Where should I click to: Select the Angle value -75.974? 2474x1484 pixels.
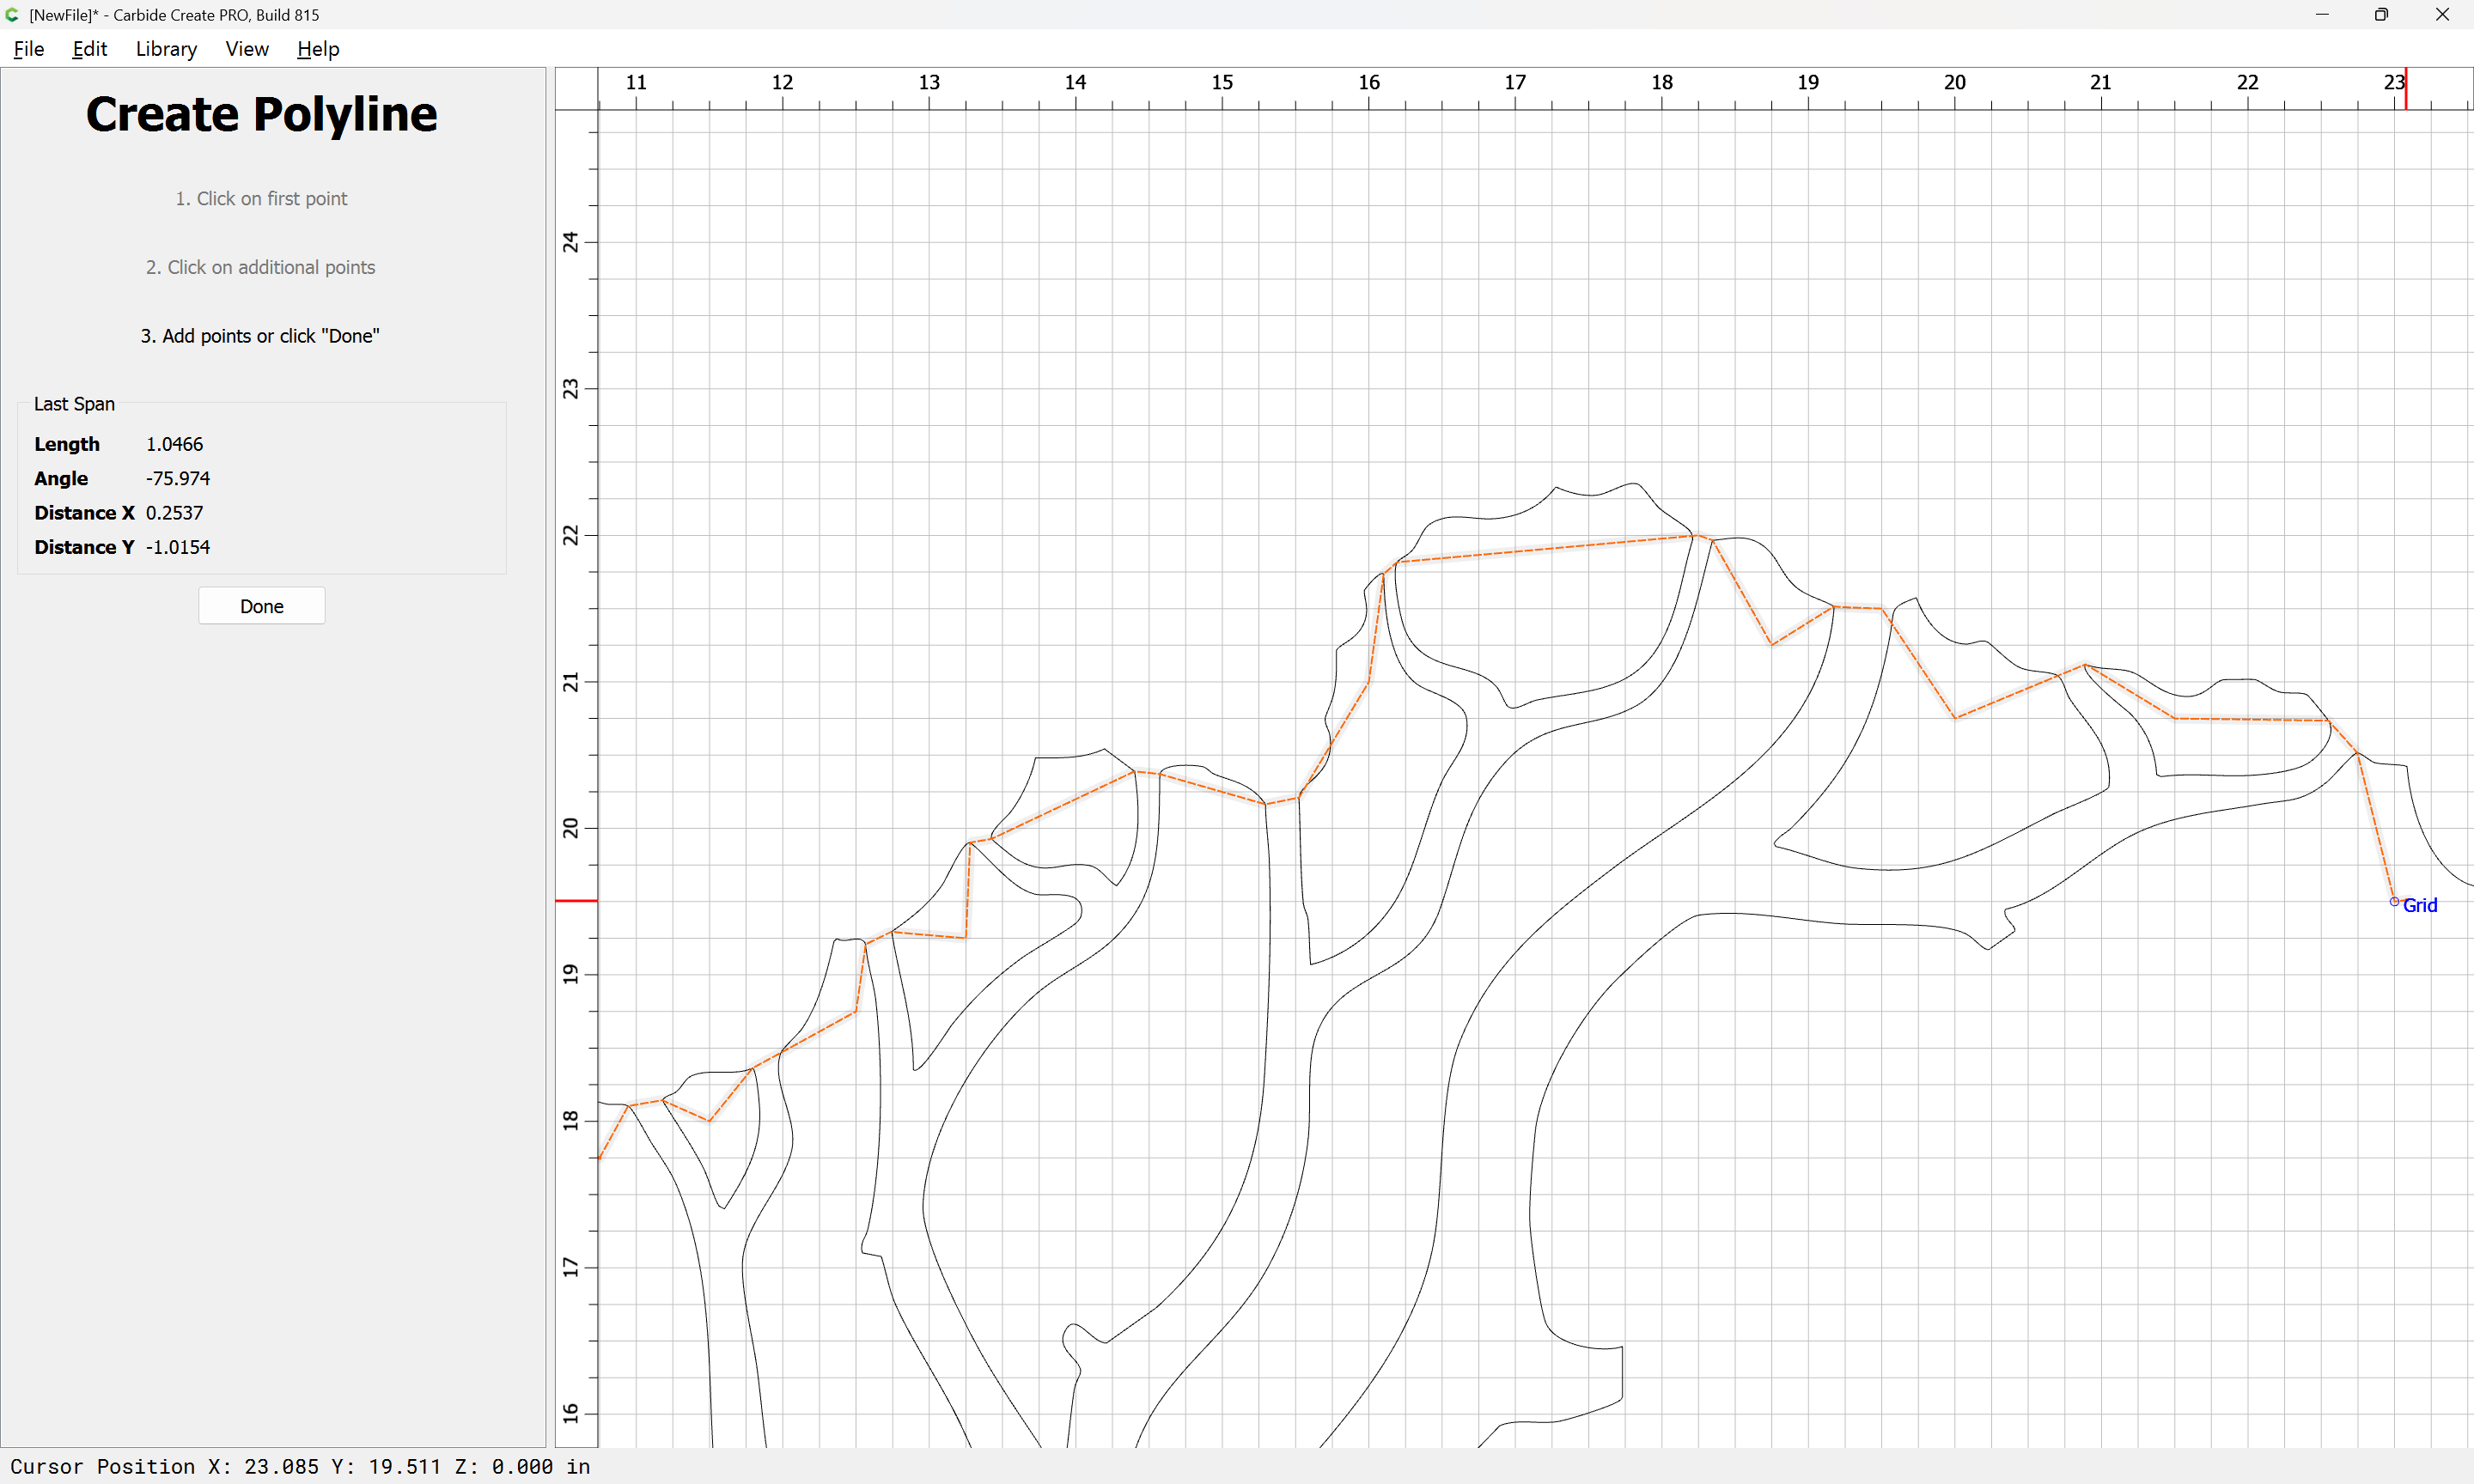tap(178, 478)
